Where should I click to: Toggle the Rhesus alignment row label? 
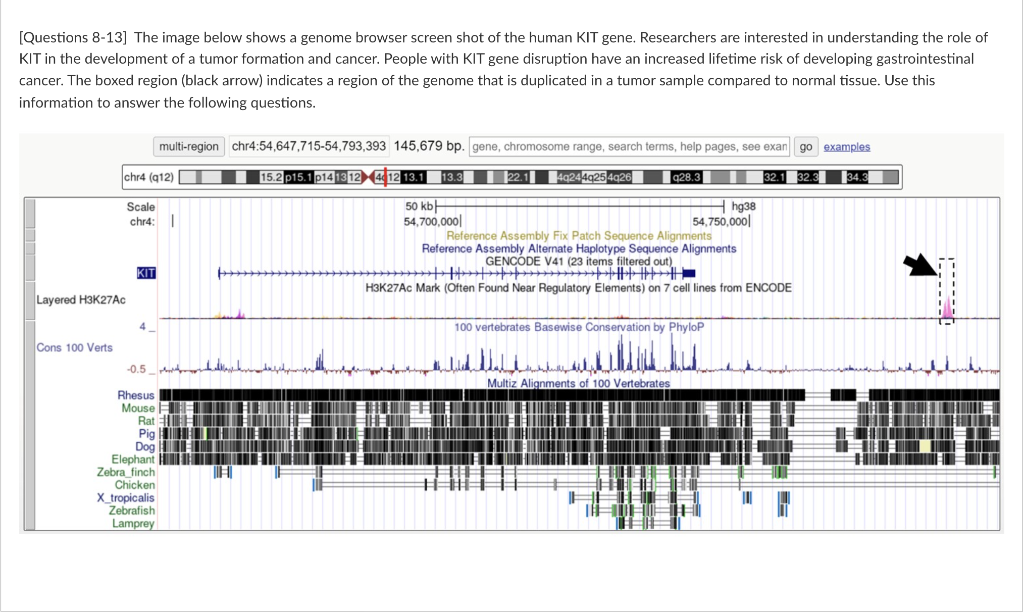click(x=137, y=396)
